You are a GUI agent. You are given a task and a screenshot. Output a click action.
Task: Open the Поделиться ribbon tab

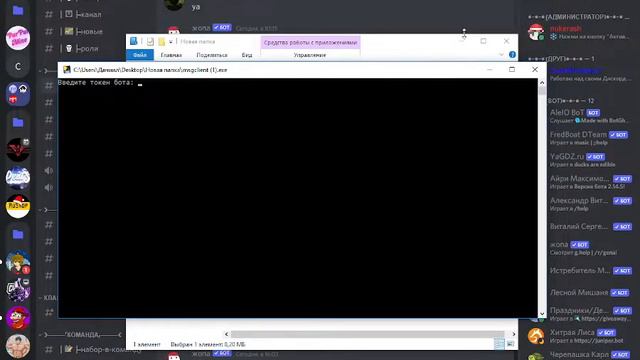(x=212, y=55)
